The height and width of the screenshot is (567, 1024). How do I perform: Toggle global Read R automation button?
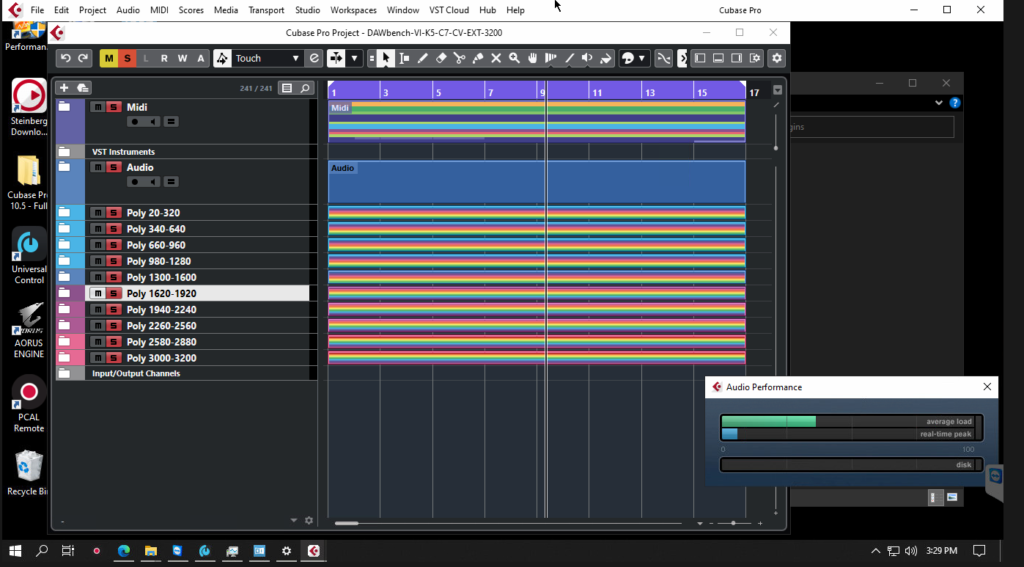164,58
